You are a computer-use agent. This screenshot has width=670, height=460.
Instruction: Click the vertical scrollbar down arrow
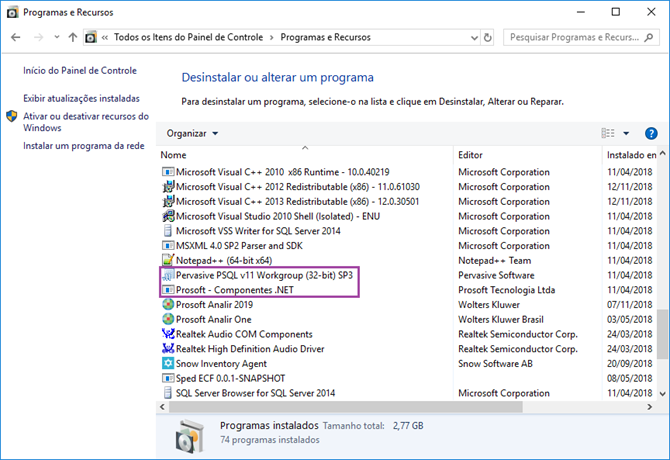click(x=663, y=394)
